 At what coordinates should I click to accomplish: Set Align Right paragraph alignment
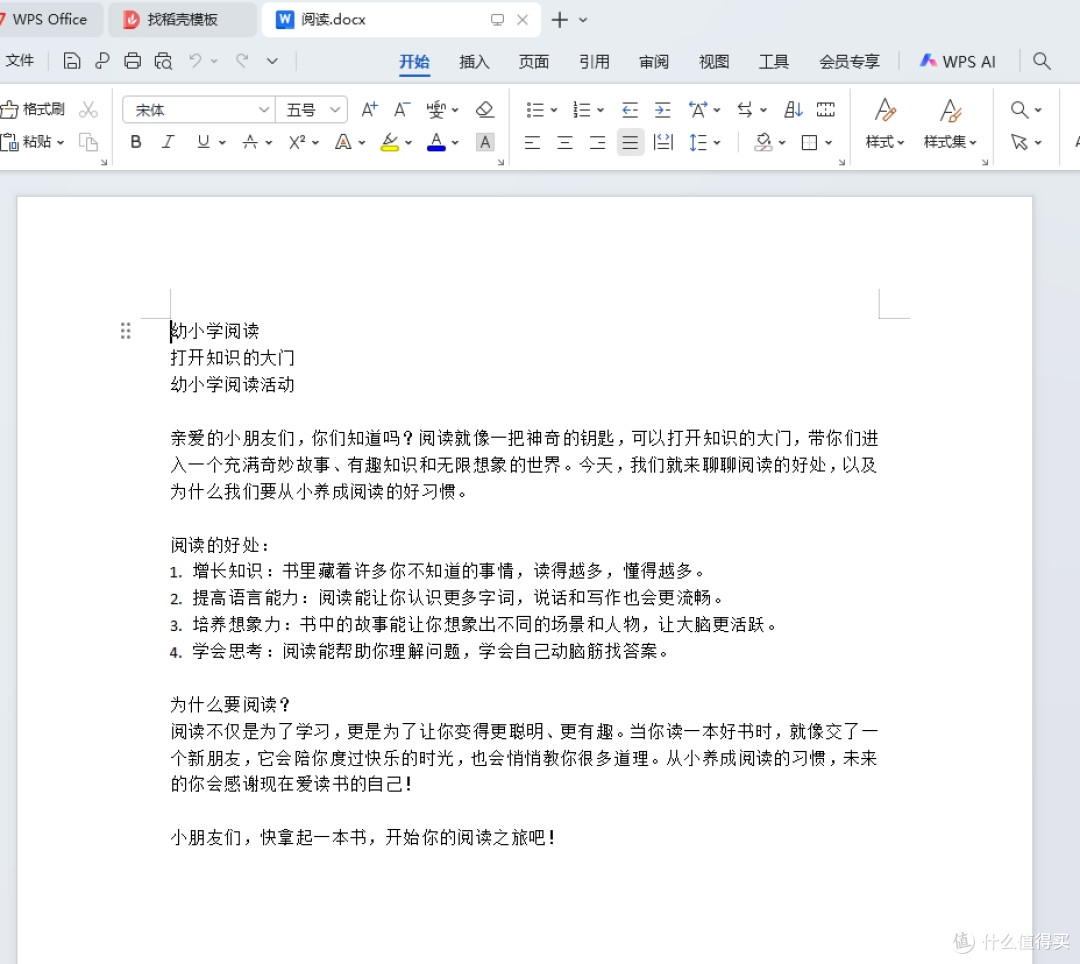tap(597, 142)
